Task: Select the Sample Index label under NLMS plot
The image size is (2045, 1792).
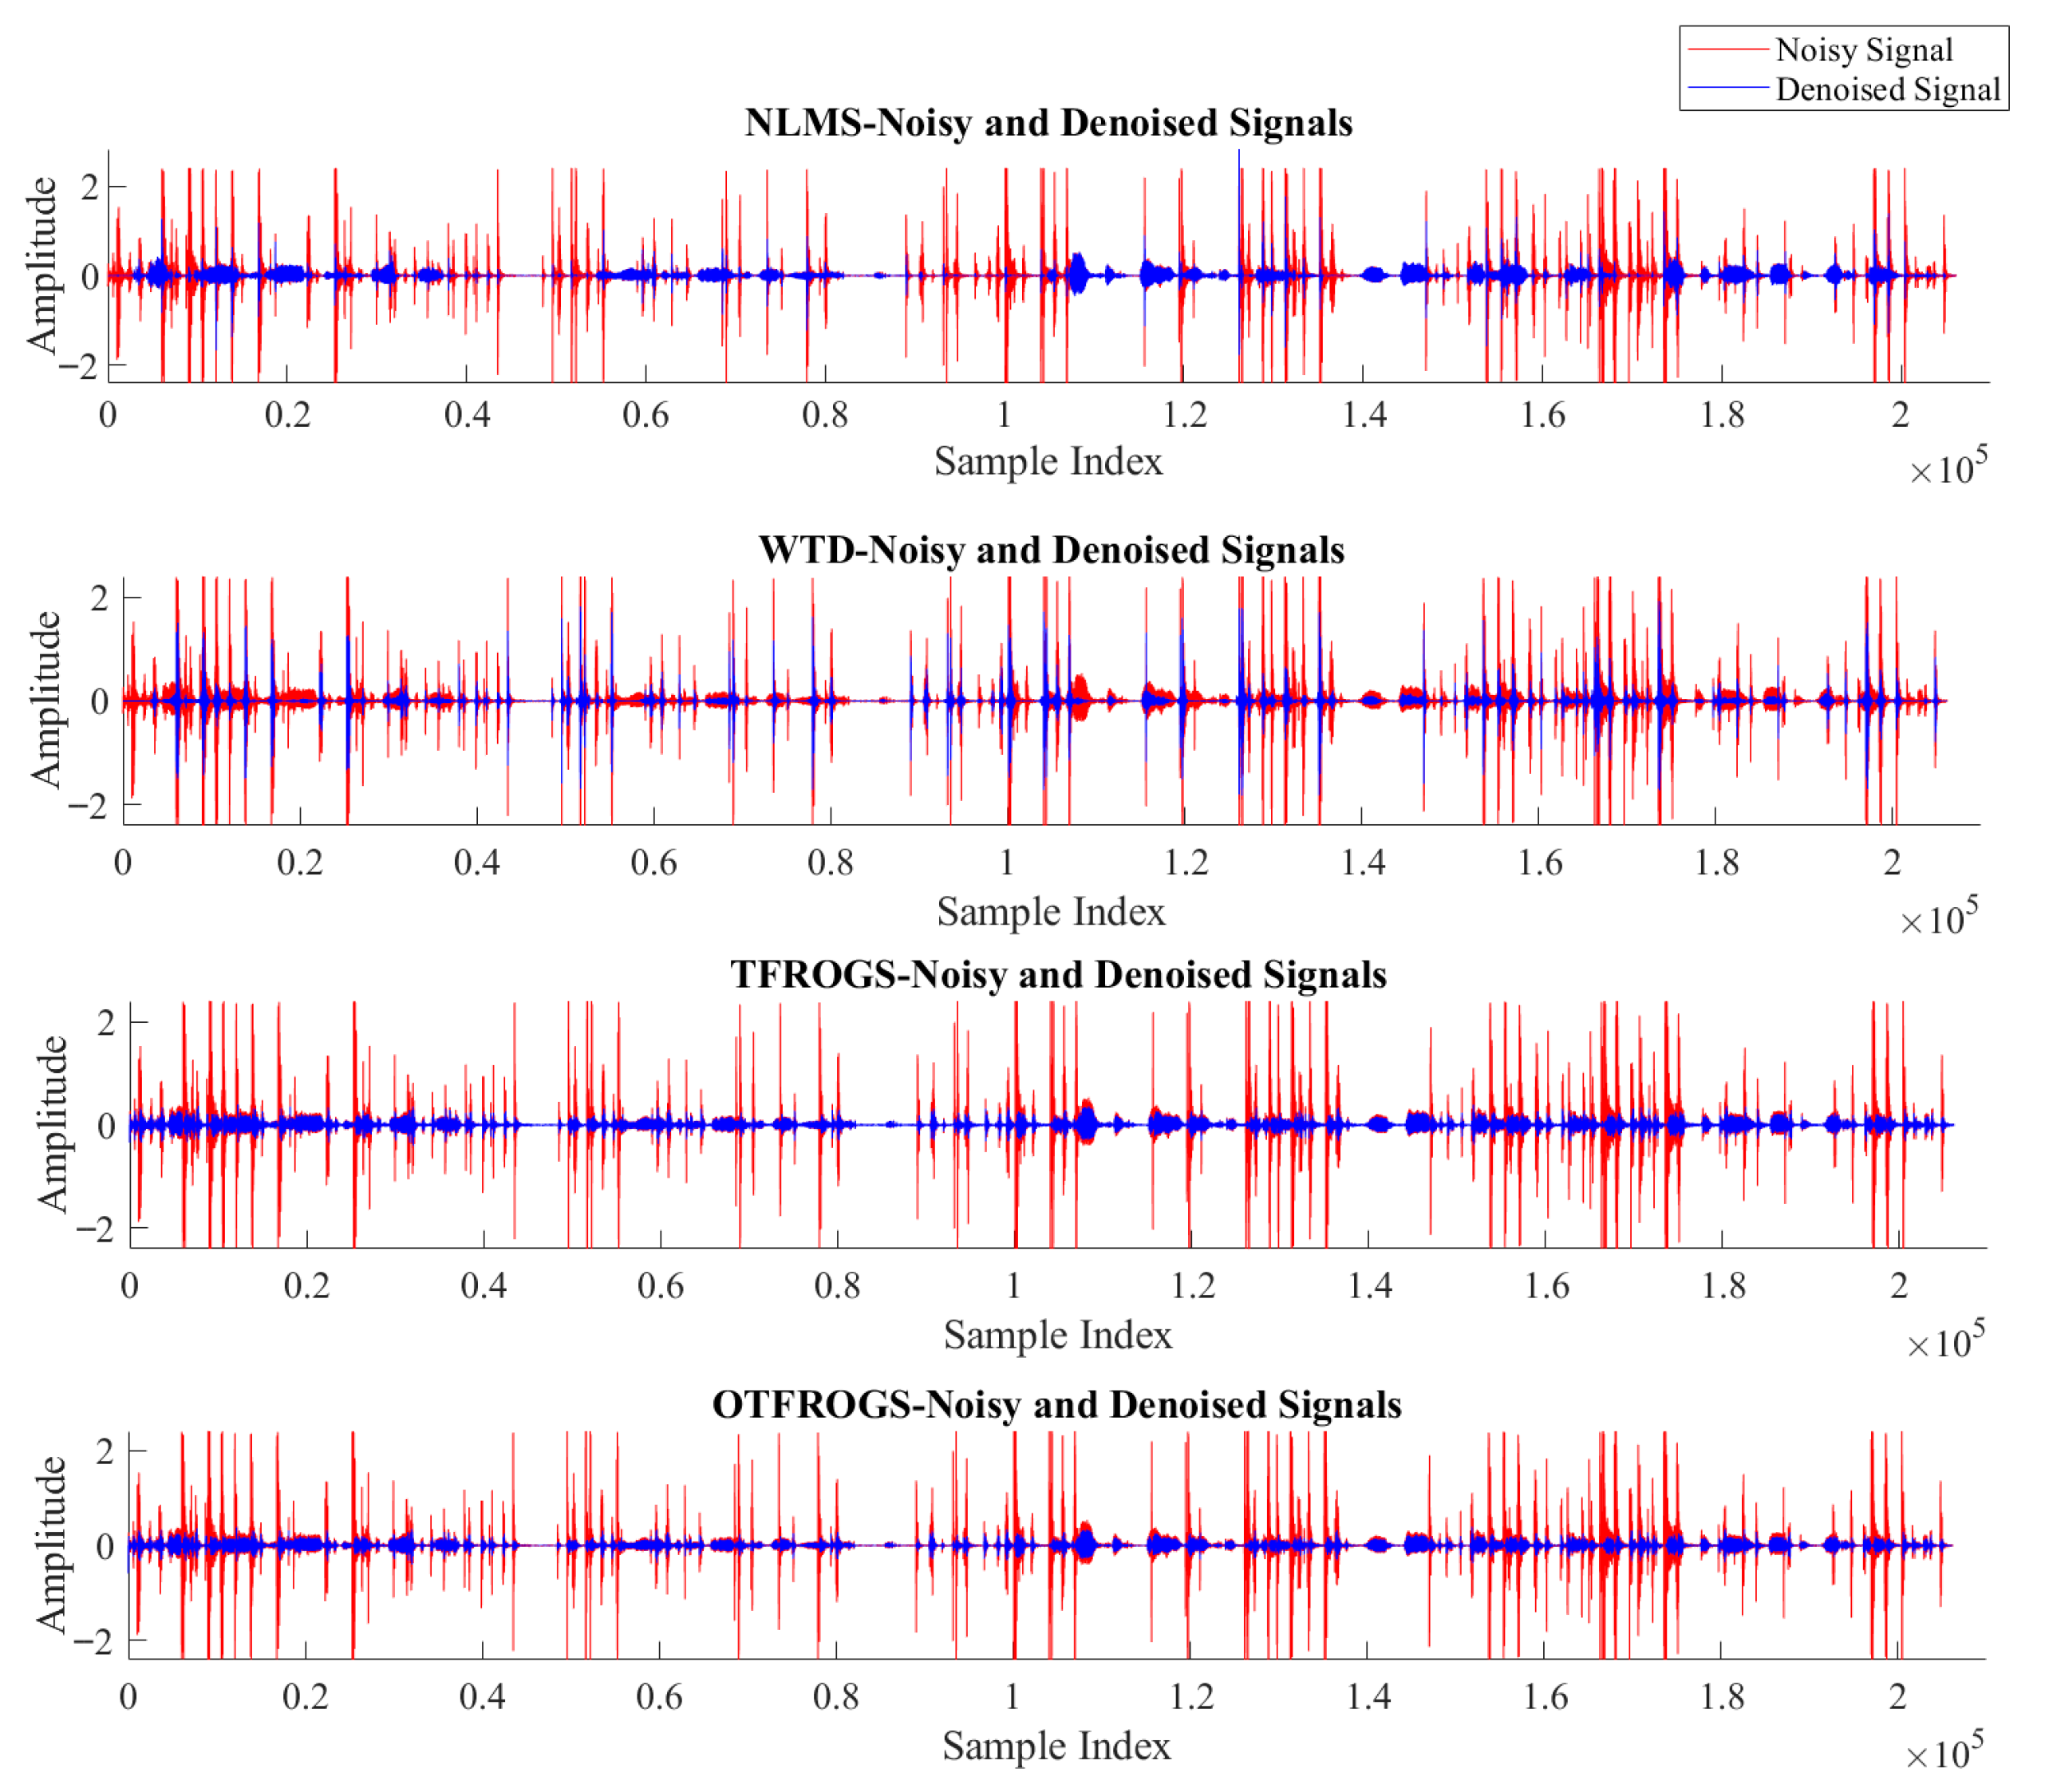Action: 1048,462
